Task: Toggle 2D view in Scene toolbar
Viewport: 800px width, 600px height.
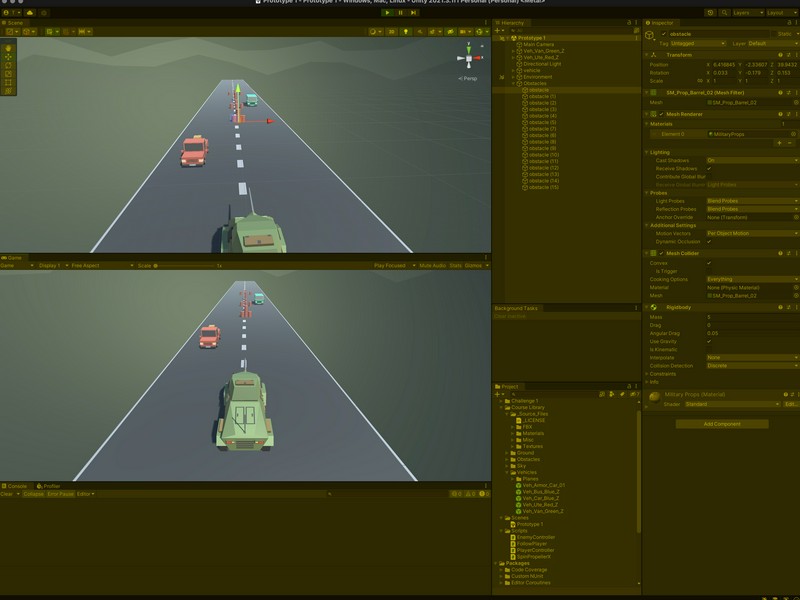Action: 391,32
